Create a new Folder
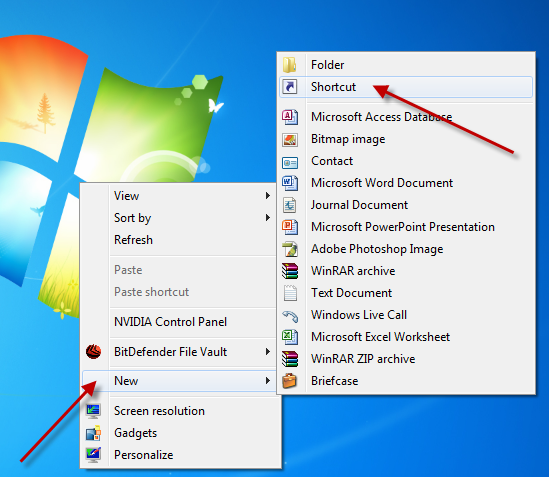The height and width of the screenshot is (477, 549). click(x=406, y=64)
